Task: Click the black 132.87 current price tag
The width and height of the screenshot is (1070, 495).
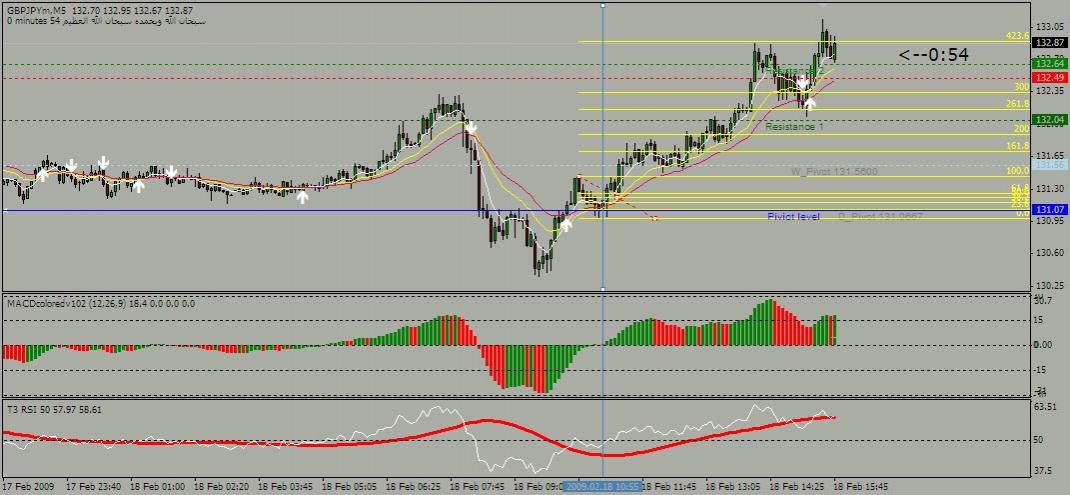Action: tap(1050, 42)
